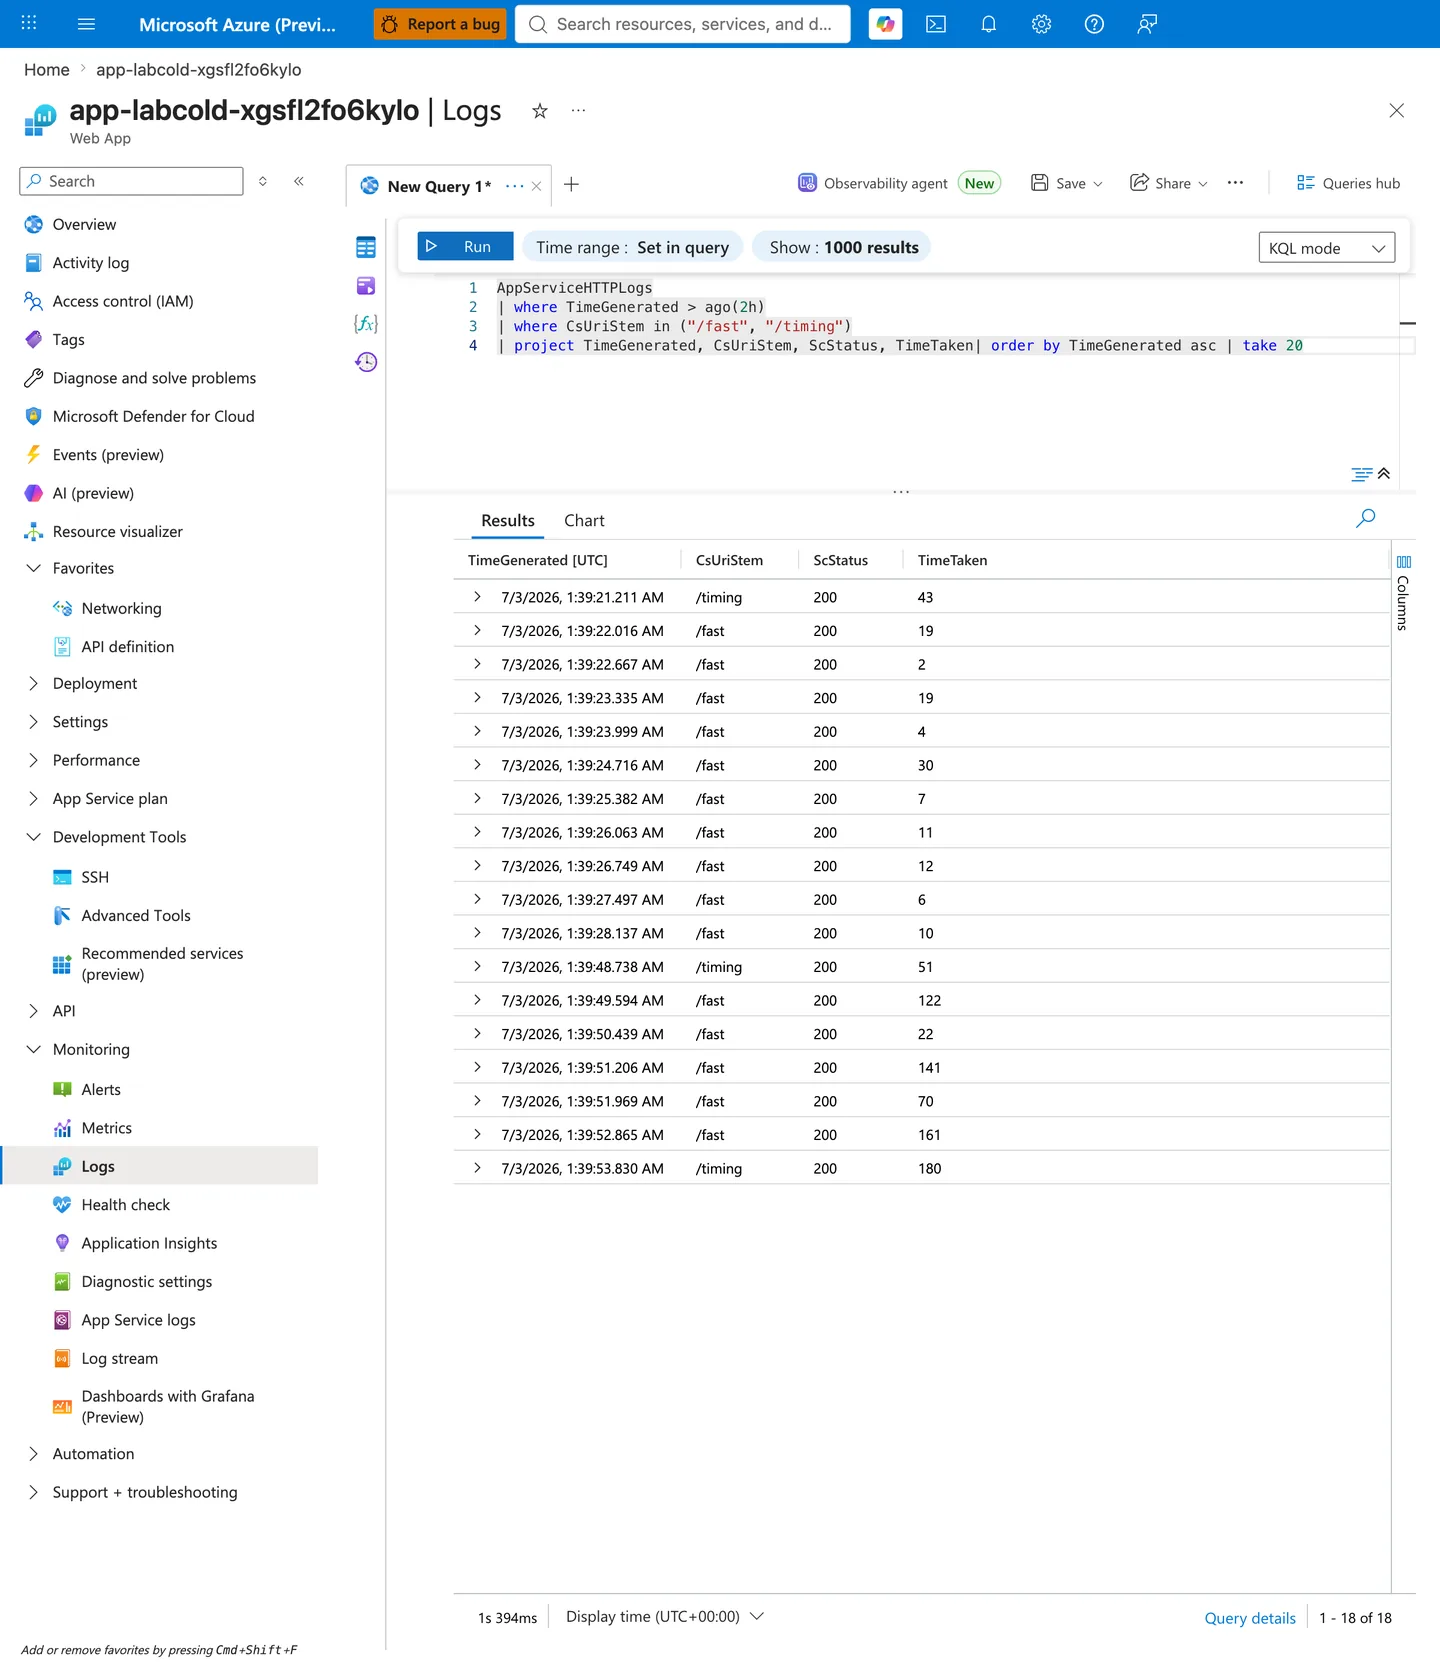Open query history clock icon

pos(366,362)
